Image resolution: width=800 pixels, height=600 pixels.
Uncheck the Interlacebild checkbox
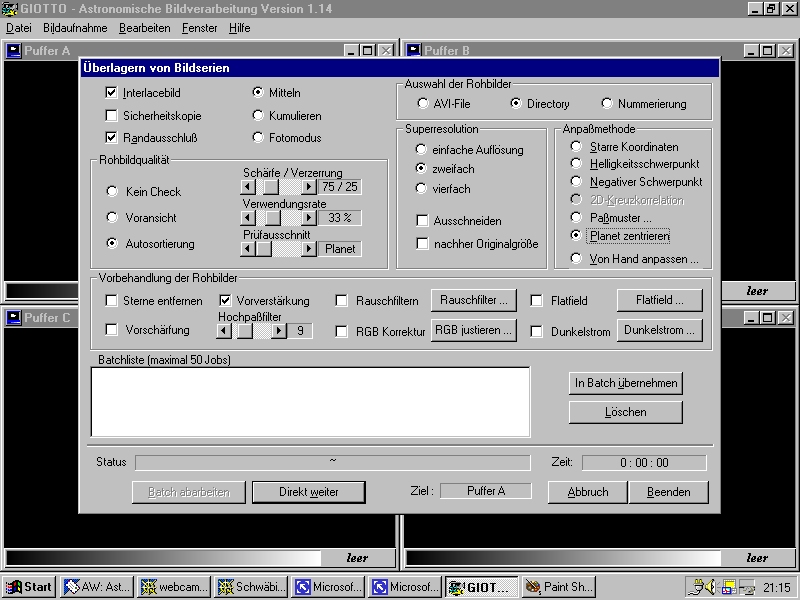click(111, 92)
